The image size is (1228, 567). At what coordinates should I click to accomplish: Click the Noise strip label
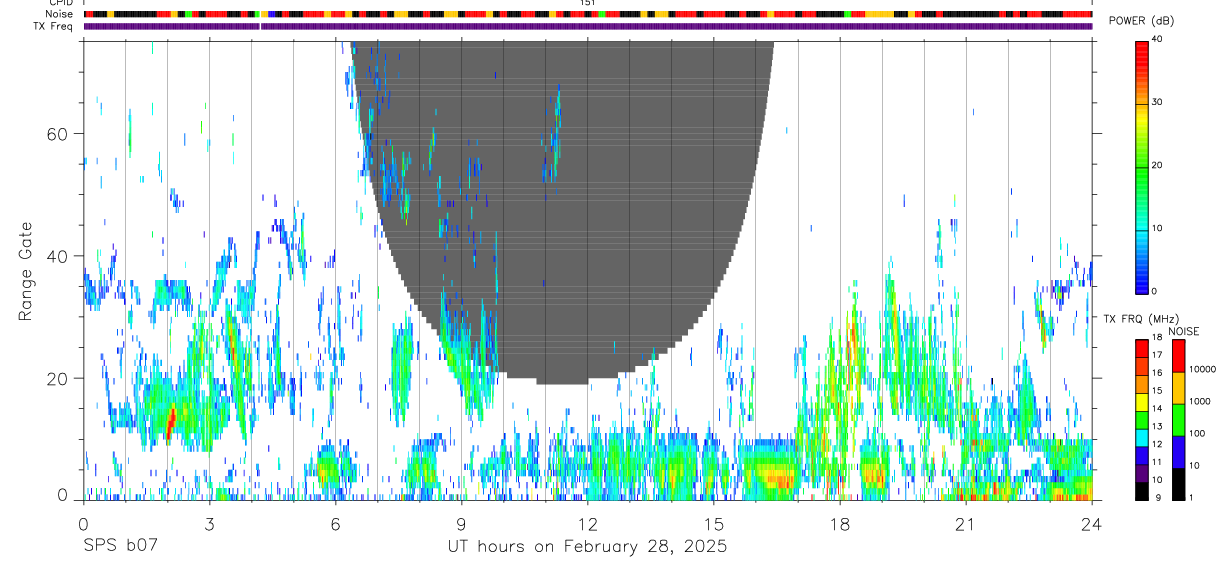pos(60,14)
